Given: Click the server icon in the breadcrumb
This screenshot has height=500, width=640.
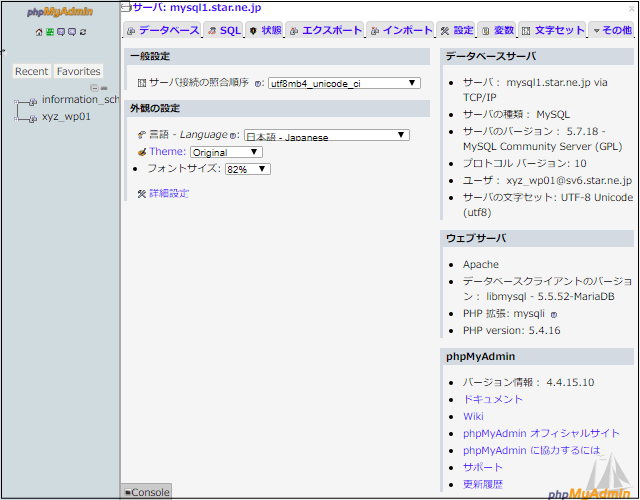Looking at the screenshot, I should click(126, 7).
